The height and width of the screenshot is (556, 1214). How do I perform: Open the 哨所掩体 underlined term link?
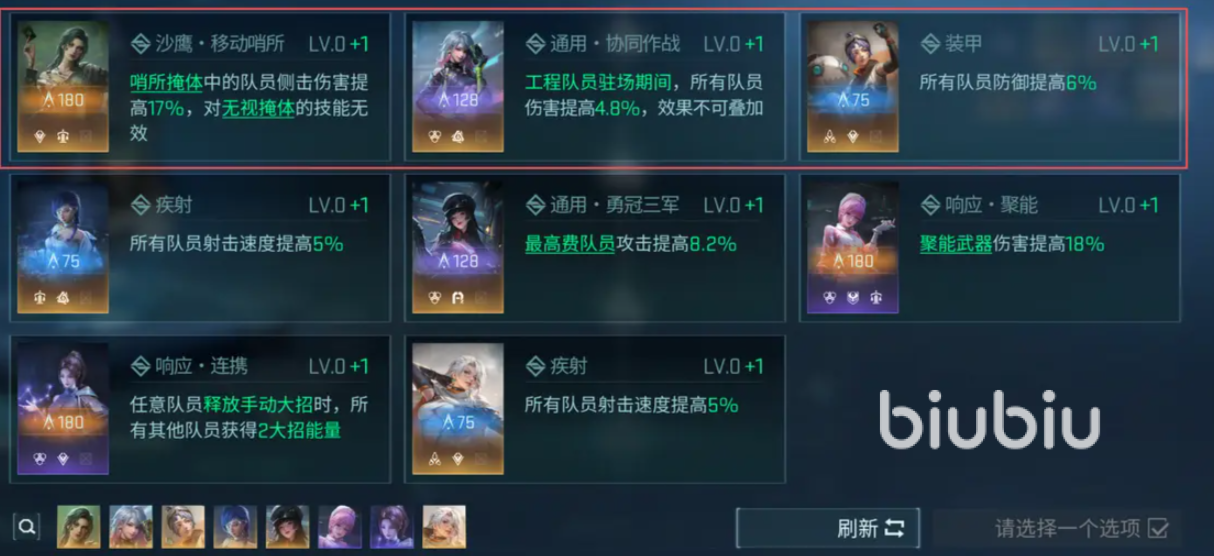(x=167, y=83)
